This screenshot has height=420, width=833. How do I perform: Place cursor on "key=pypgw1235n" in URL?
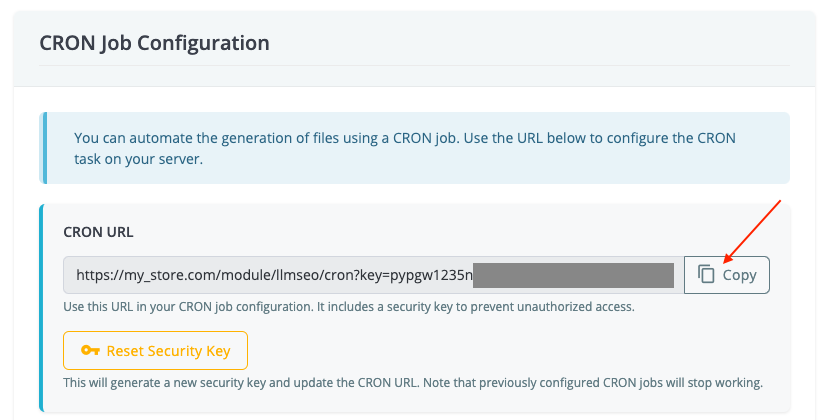(x=417, y=275)
